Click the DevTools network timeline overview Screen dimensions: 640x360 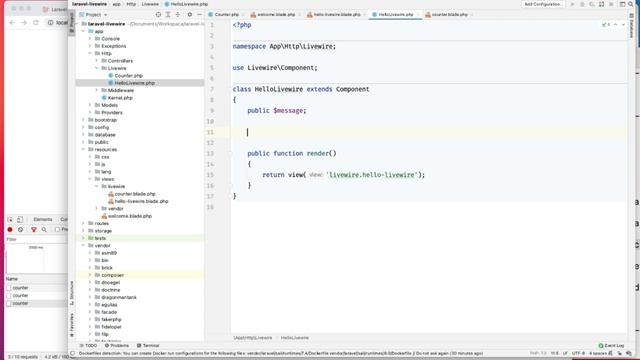pos(36,259)
